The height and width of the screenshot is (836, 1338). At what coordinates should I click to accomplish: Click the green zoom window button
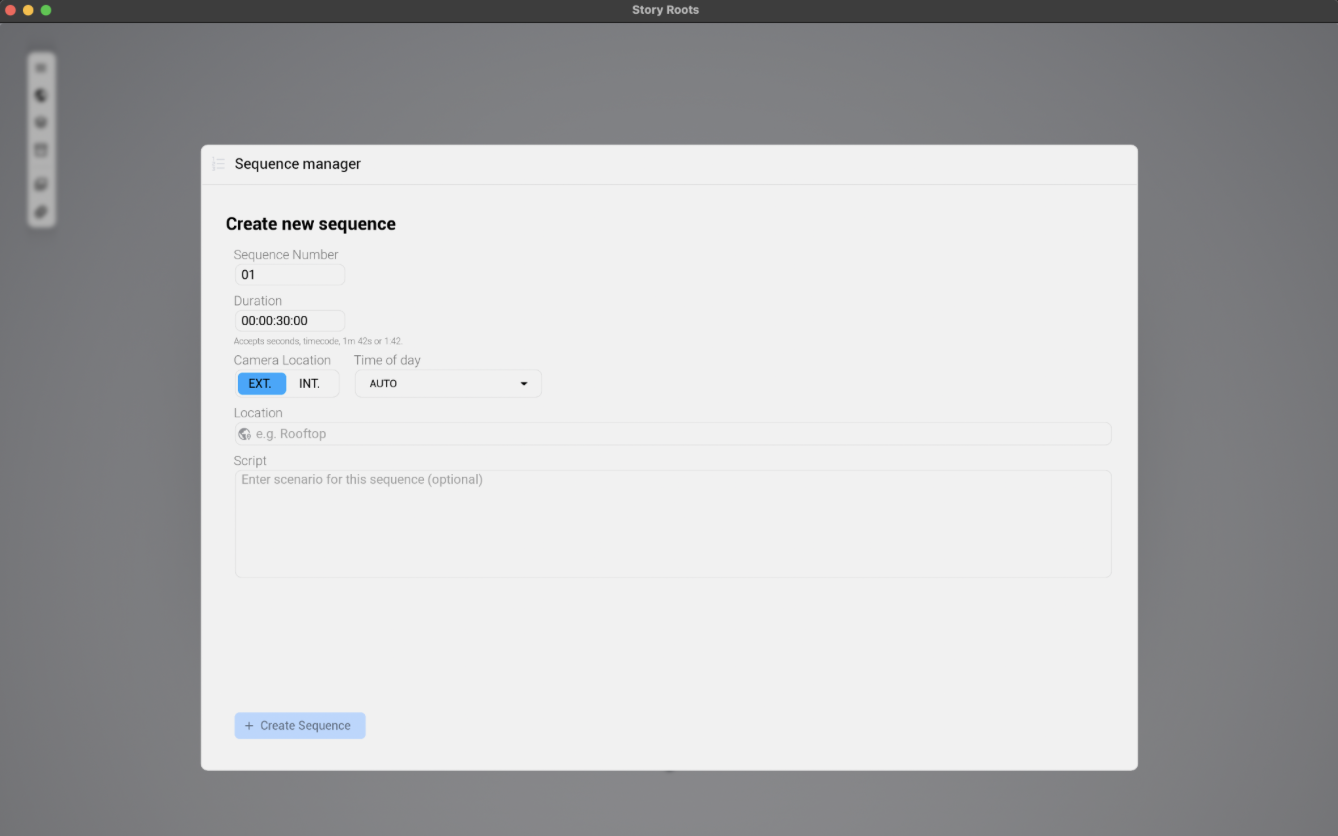(x=46, y=10)
